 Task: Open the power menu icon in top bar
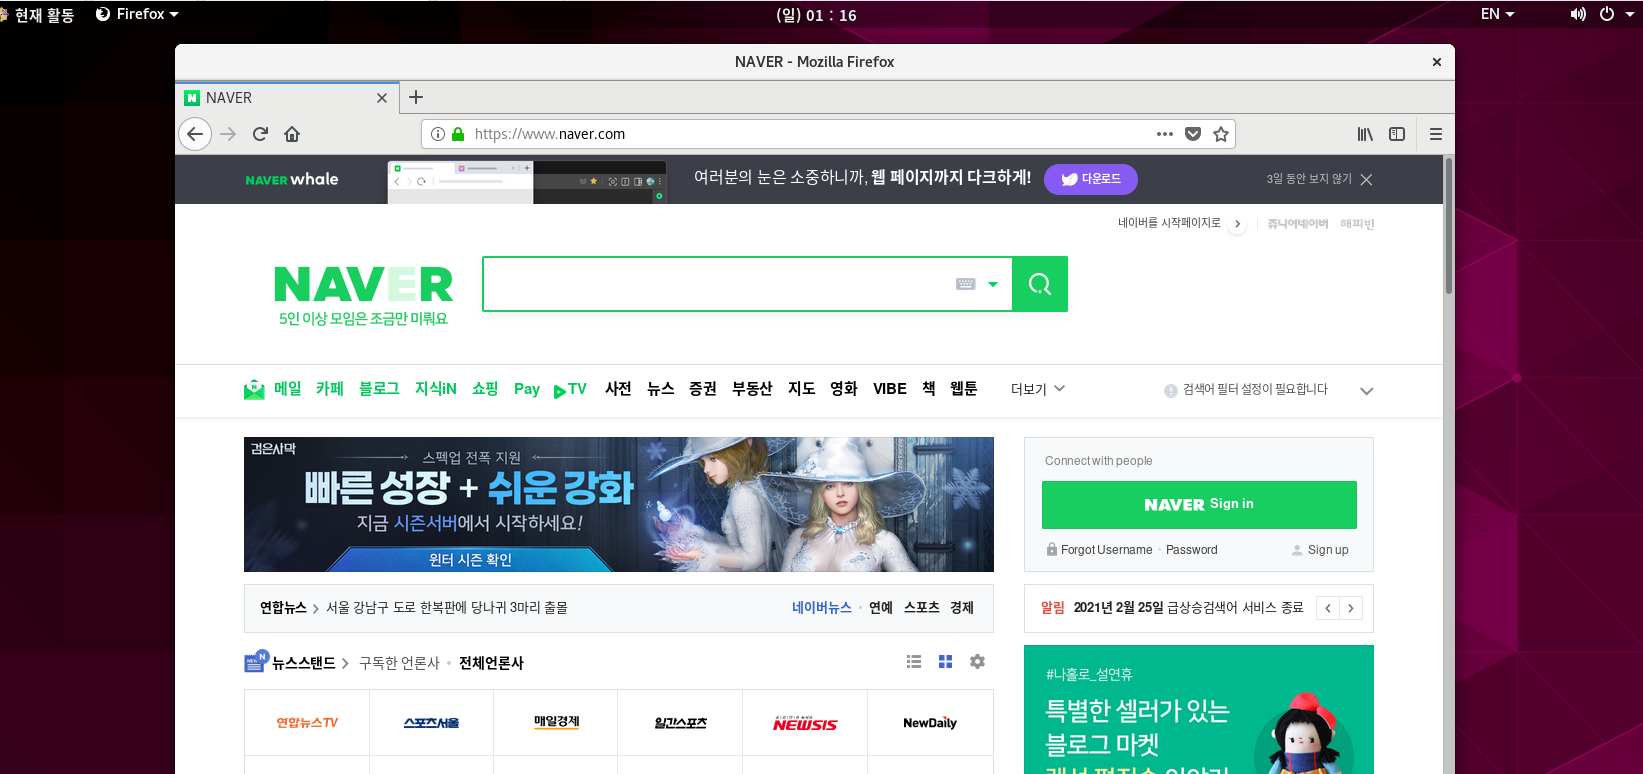1607,14
